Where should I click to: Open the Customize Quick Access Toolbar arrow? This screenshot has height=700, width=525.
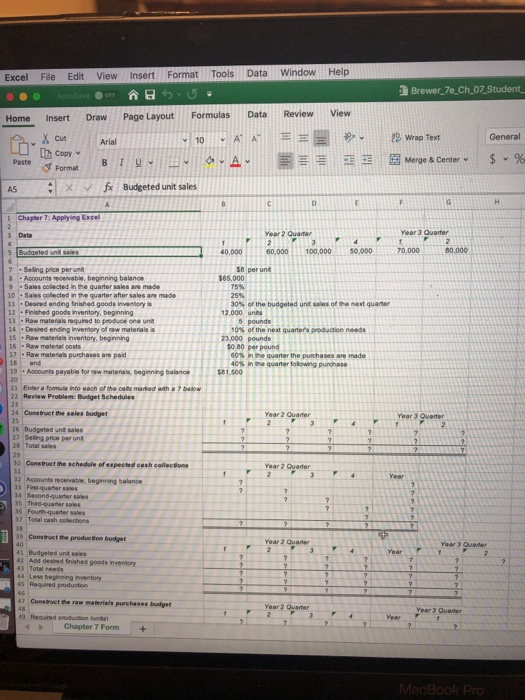pos(208,94)
